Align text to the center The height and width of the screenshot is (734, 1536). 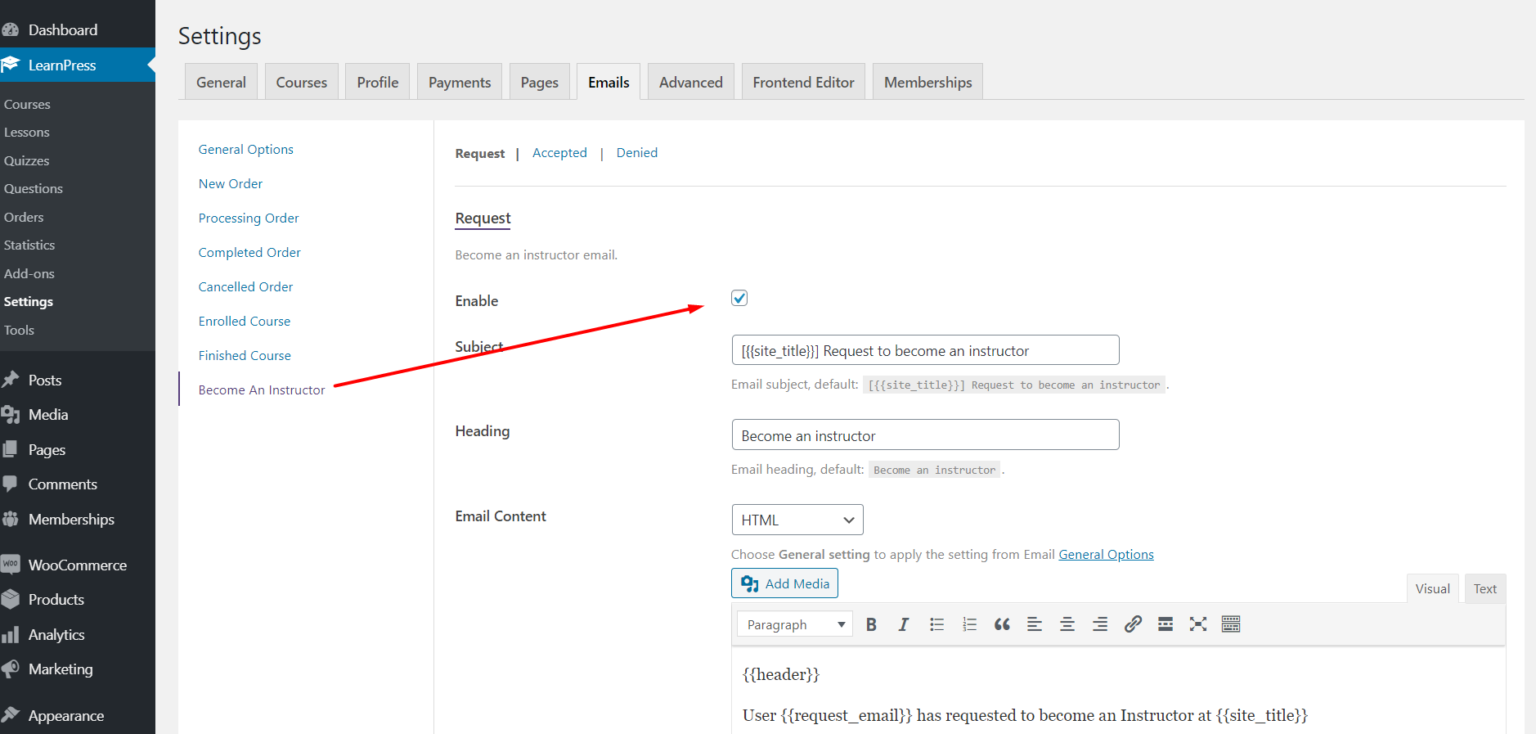pos(1067,623)
